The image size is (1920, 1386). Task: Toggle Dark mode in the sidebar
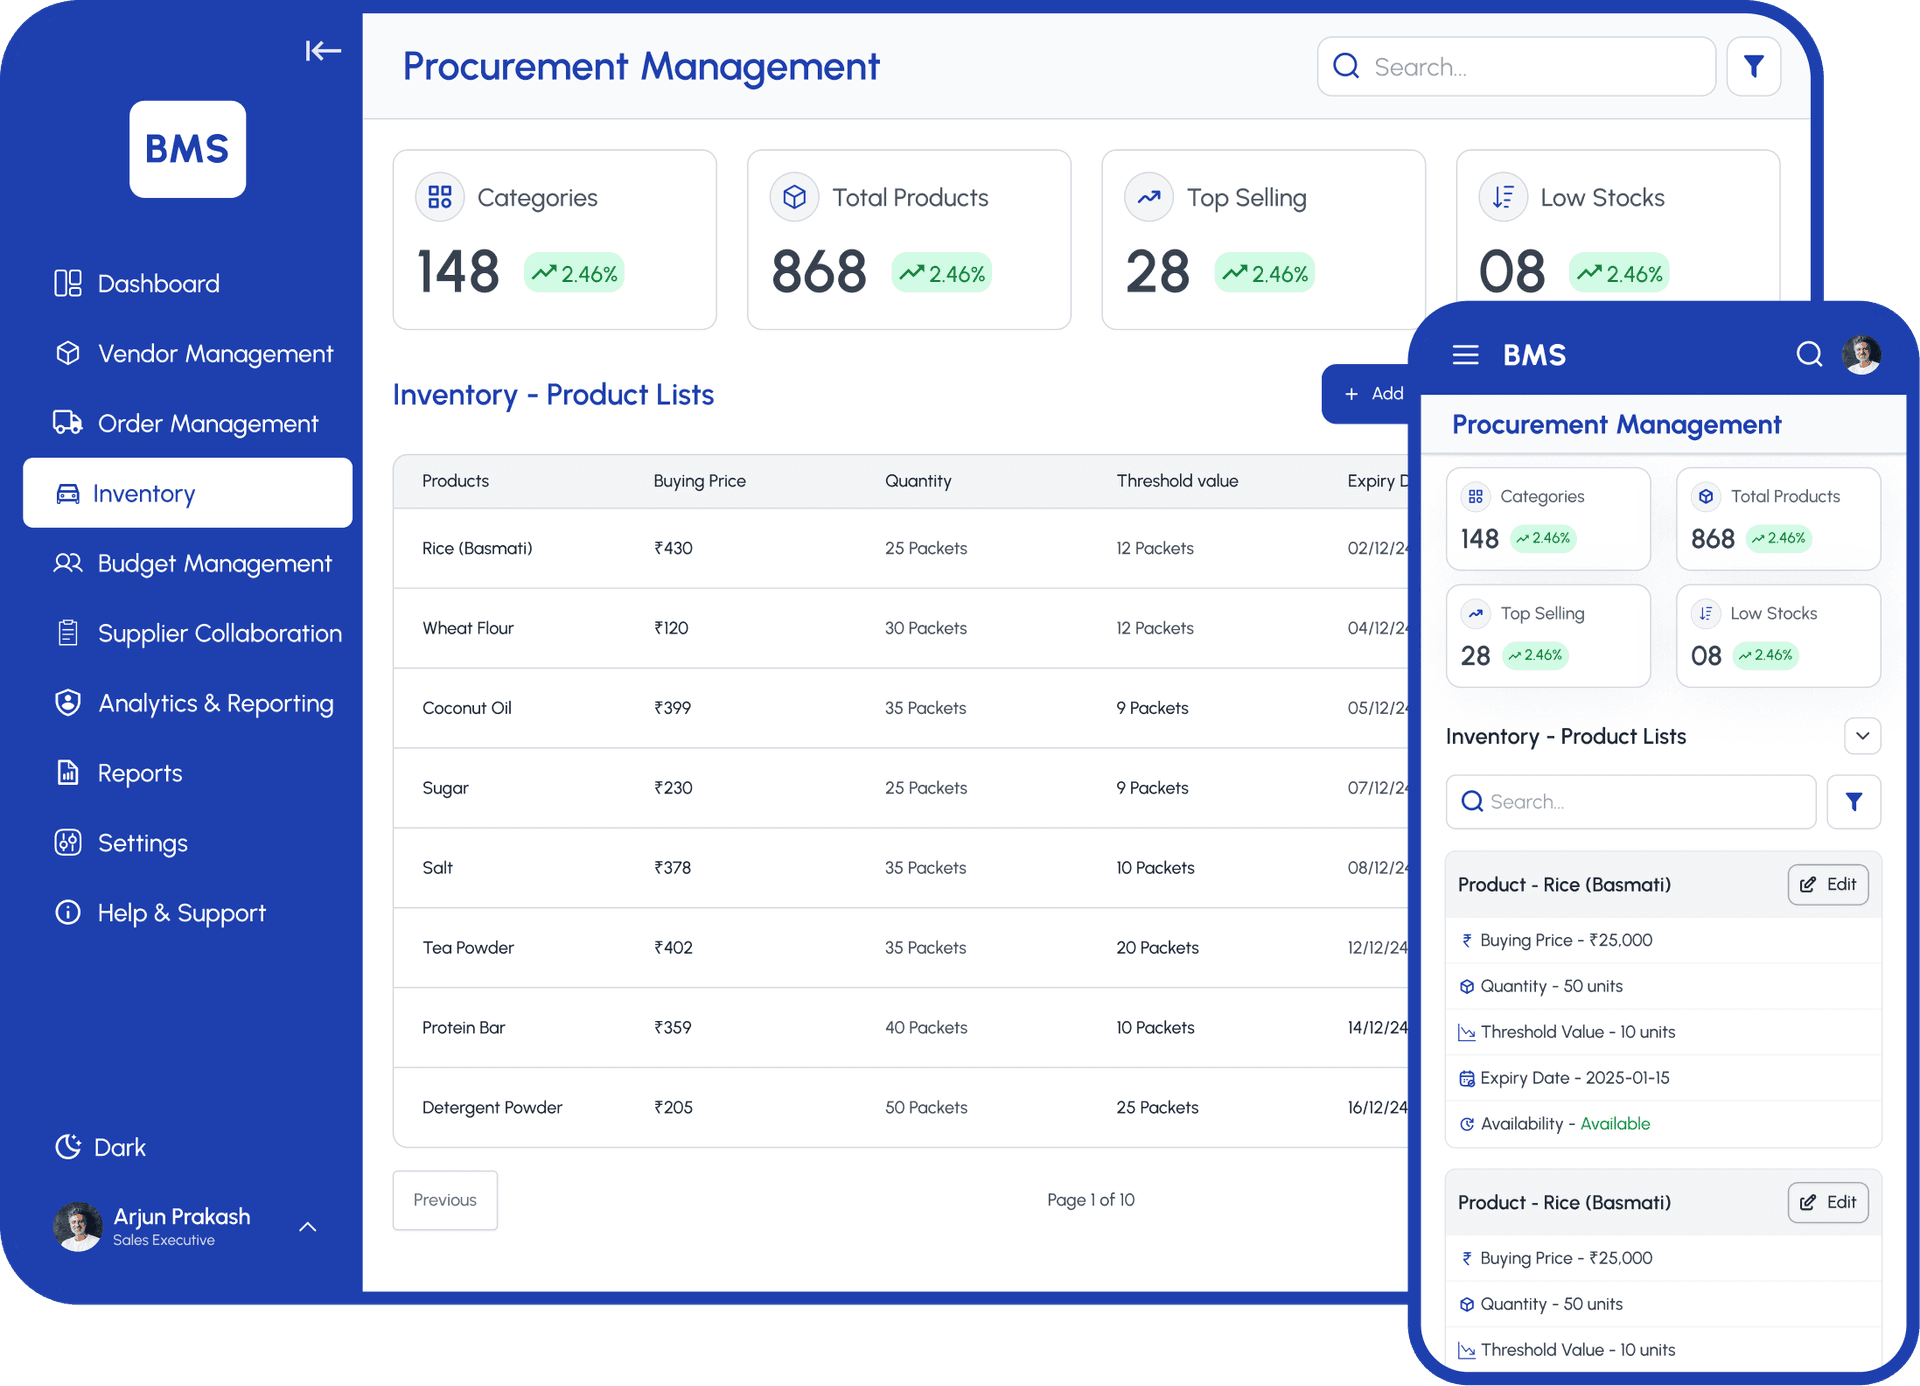pos(100,1147)
